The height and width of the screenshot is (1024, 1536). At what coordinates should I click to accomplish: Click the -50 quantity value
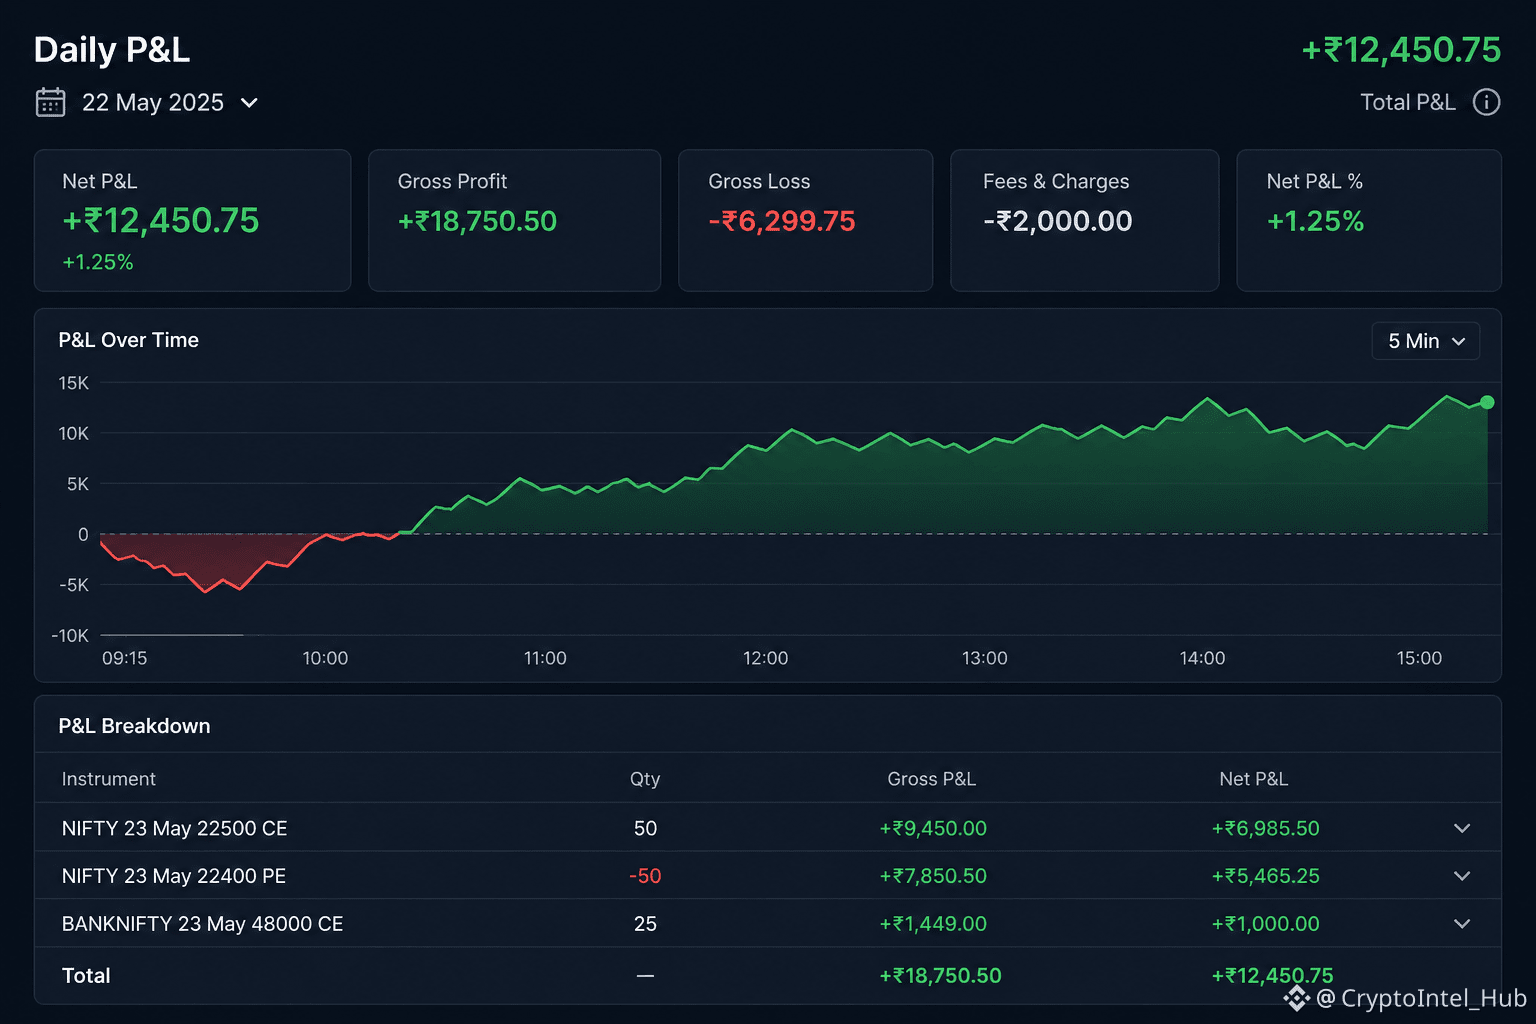pos(645,876)
